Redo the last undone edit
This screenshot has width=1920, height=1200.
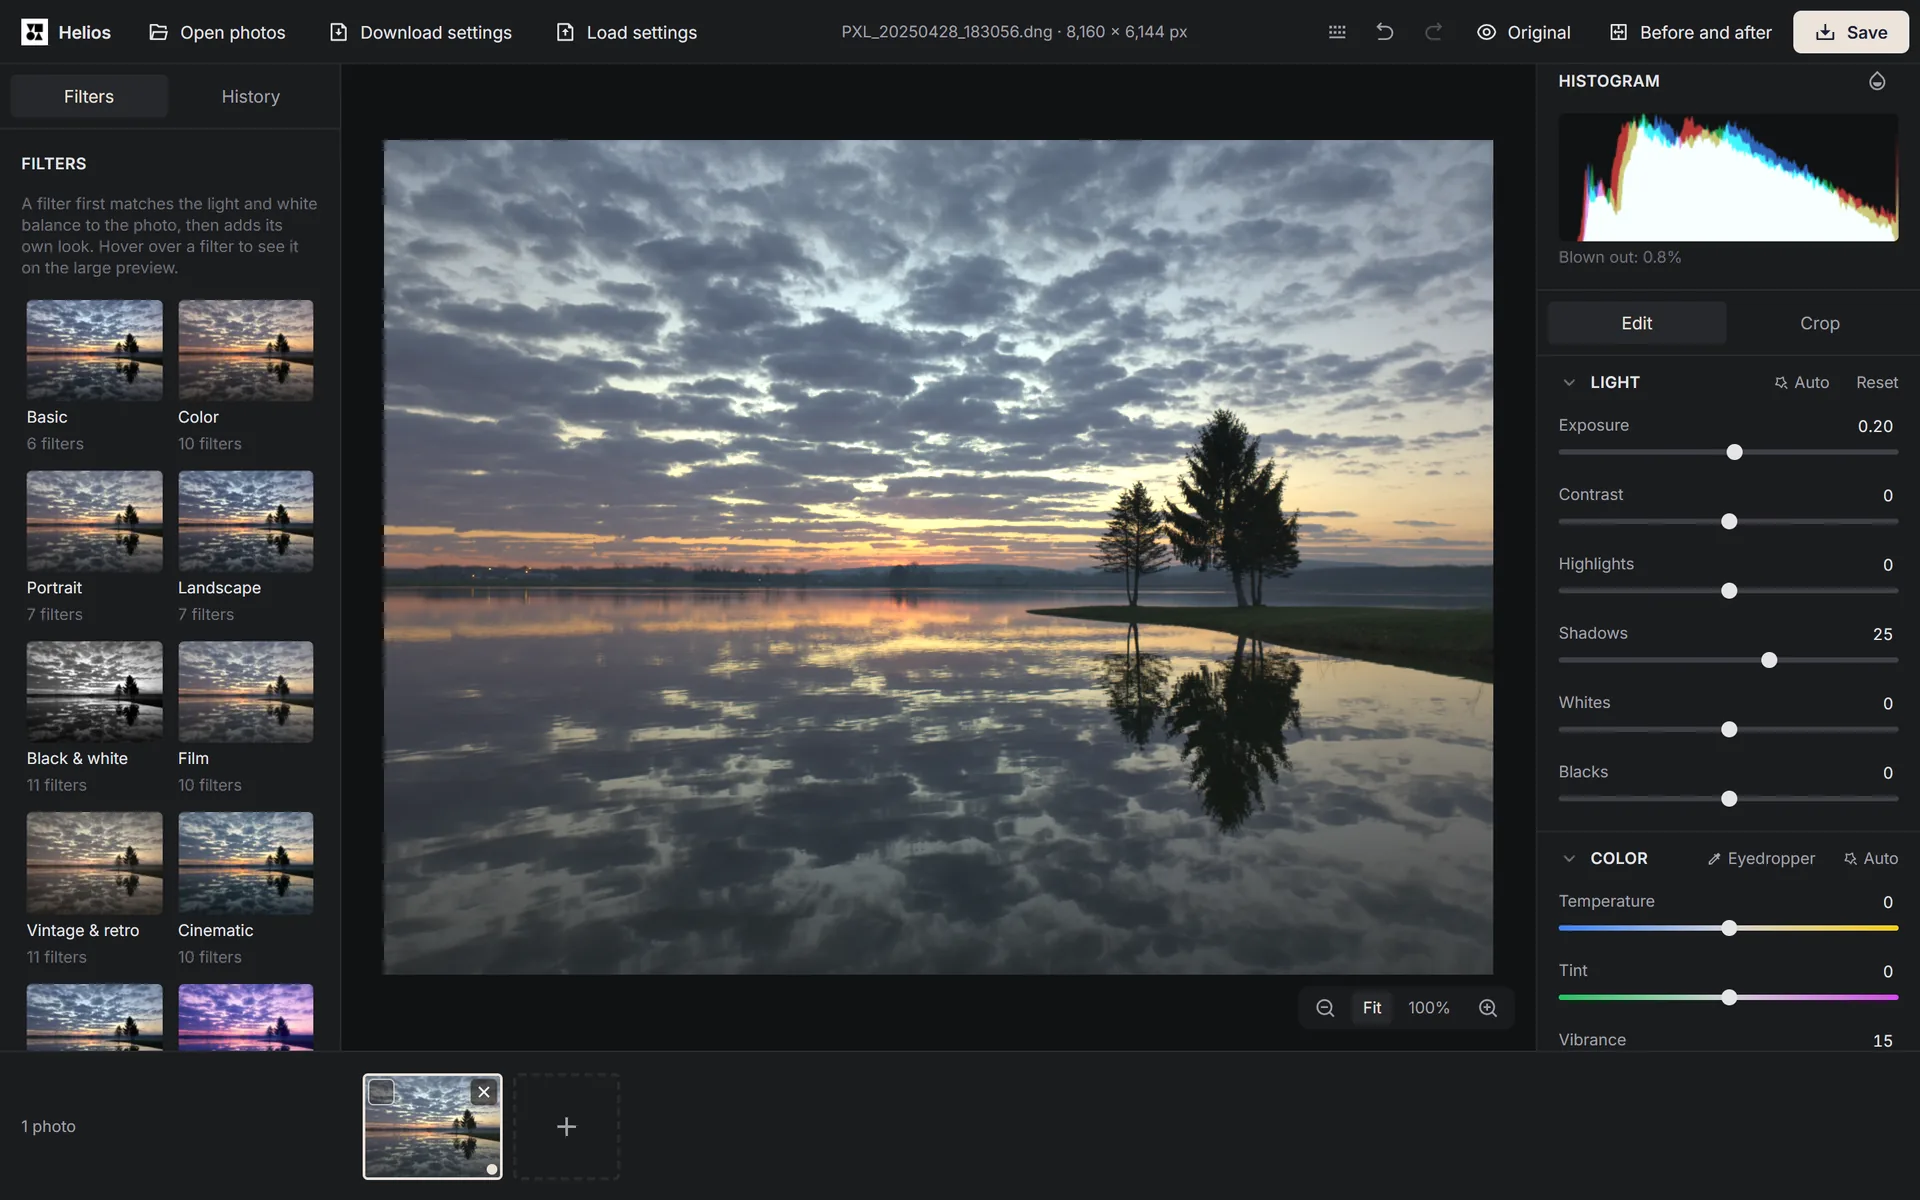click(x=1433, y=32)
